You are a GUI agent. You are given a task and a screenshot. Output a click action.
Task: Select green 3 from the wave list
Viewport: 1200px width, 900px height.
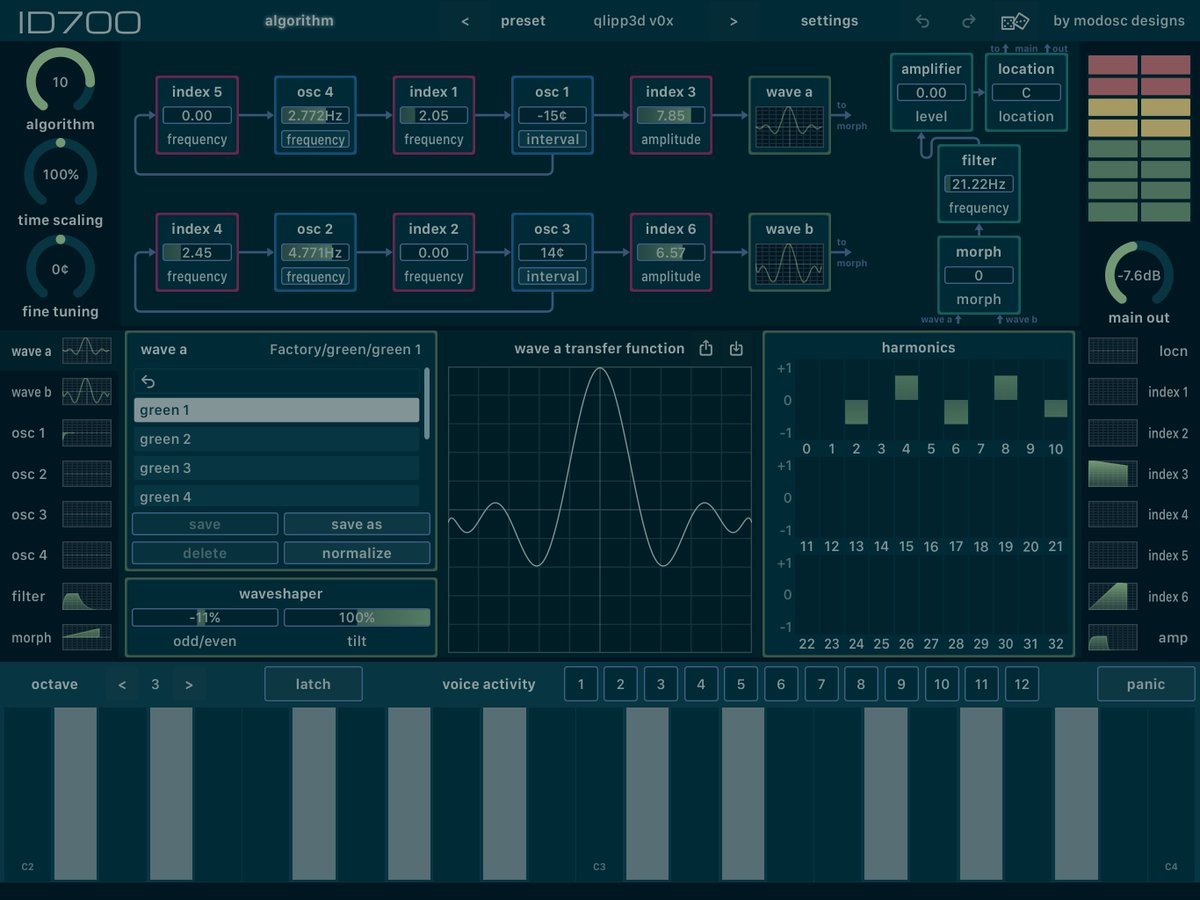276,467
